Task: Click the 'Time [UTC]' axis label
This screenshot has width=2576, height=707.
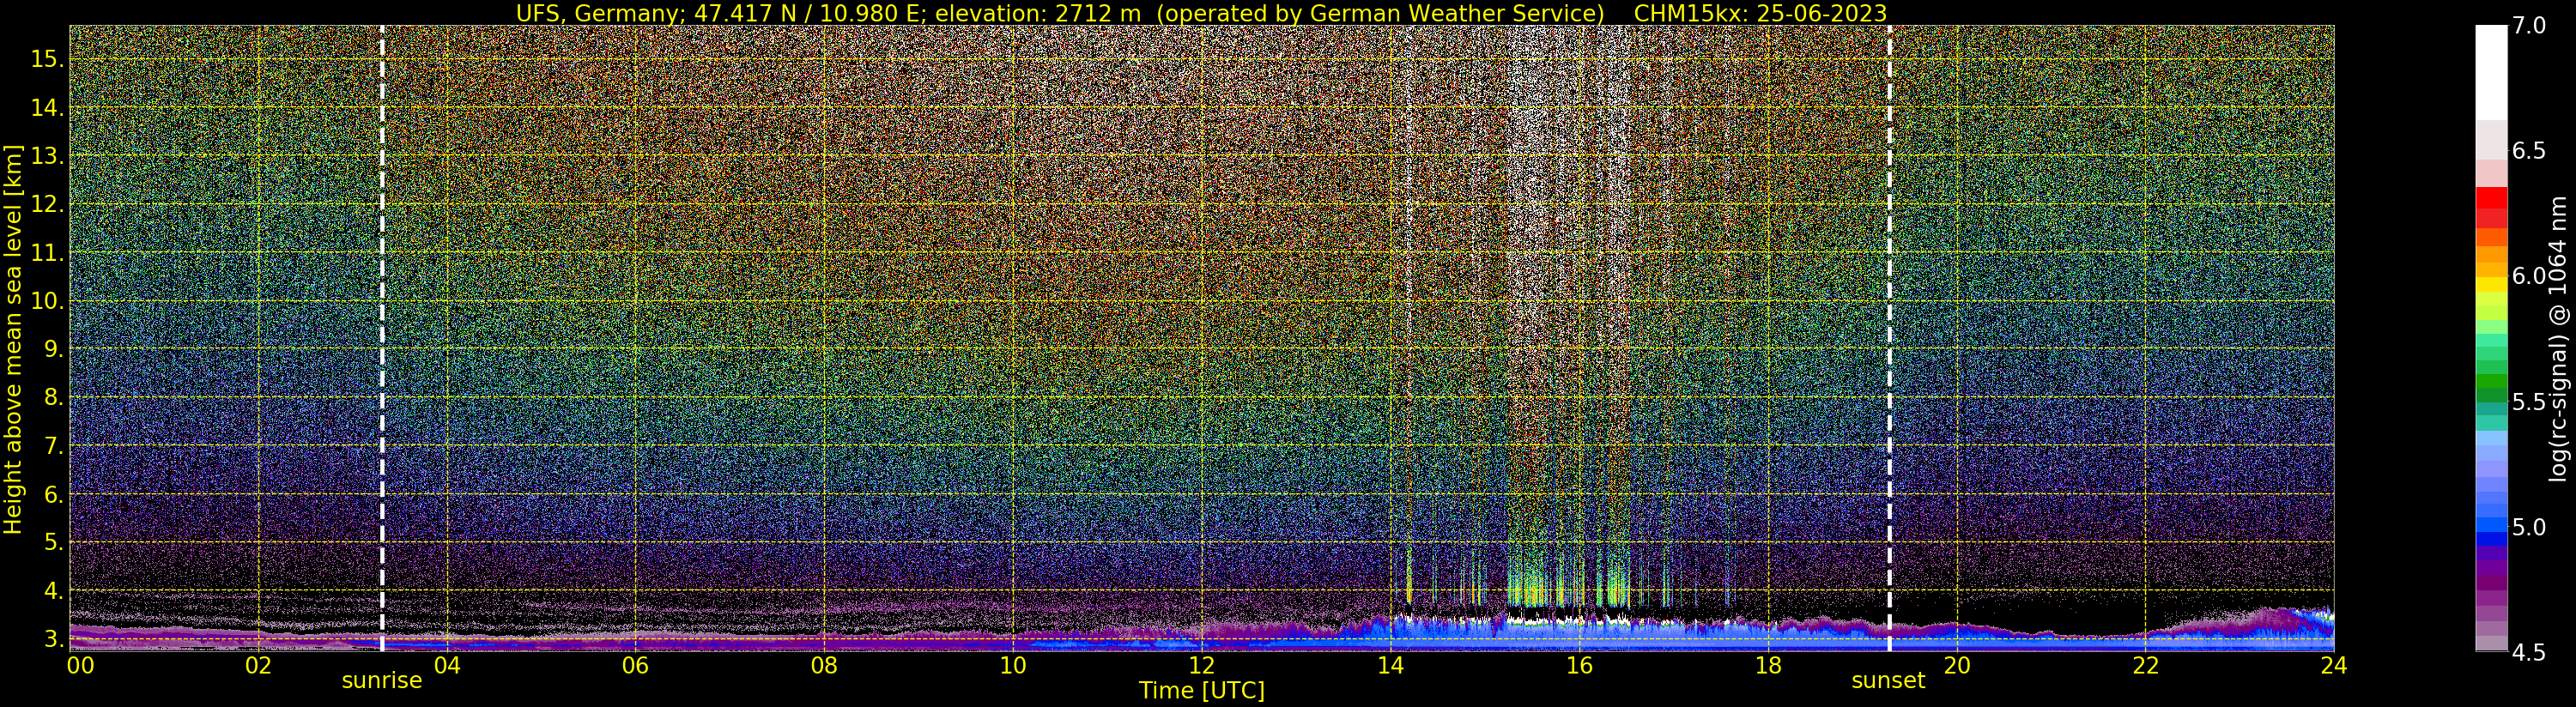Action: [1202, 691]
